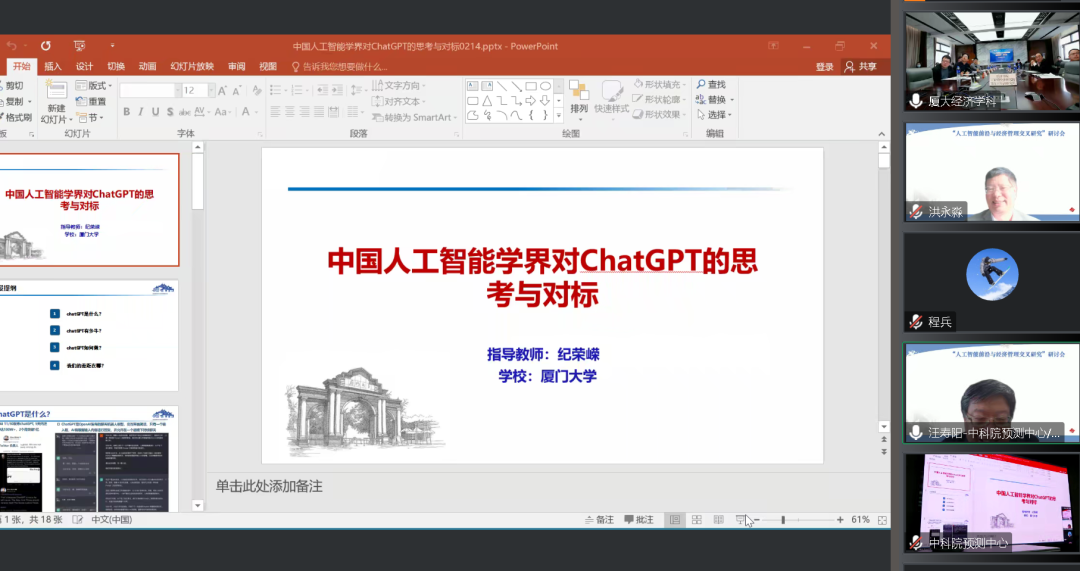Open the 插入 (Insert) ribbon tab
Viewport: 1080px width, 571px height.
(53, 66)
